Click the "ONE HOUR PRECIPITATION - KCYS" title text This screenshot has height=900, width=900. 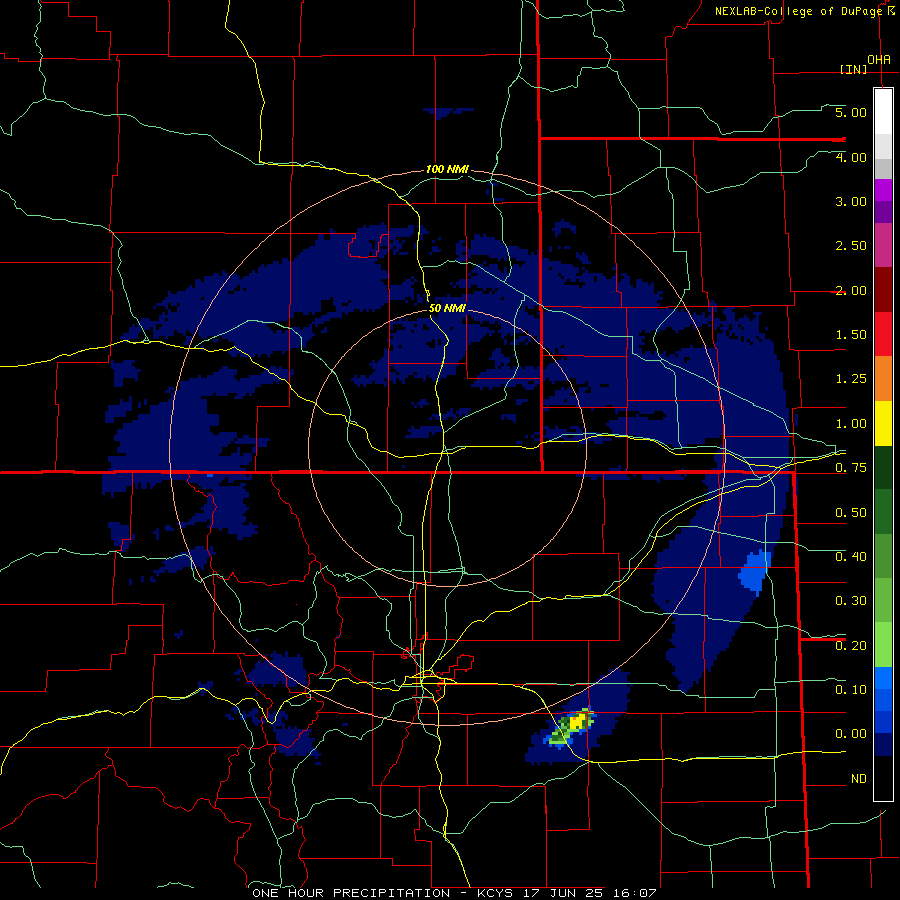coord(382,893)
